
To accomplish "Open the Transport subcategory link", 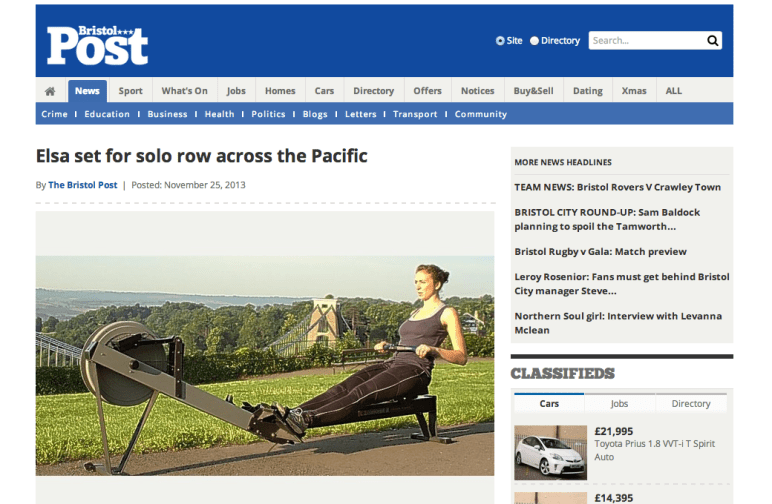I will click(415, 114).
